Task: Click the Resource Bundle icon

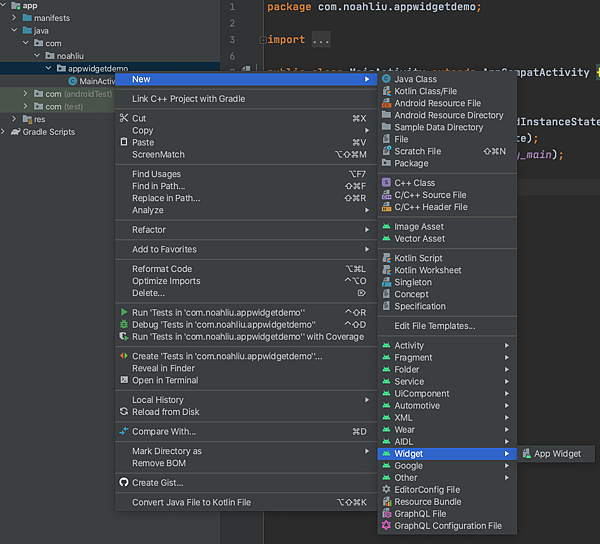Action: pyautogui.click(x=386, y=501)
